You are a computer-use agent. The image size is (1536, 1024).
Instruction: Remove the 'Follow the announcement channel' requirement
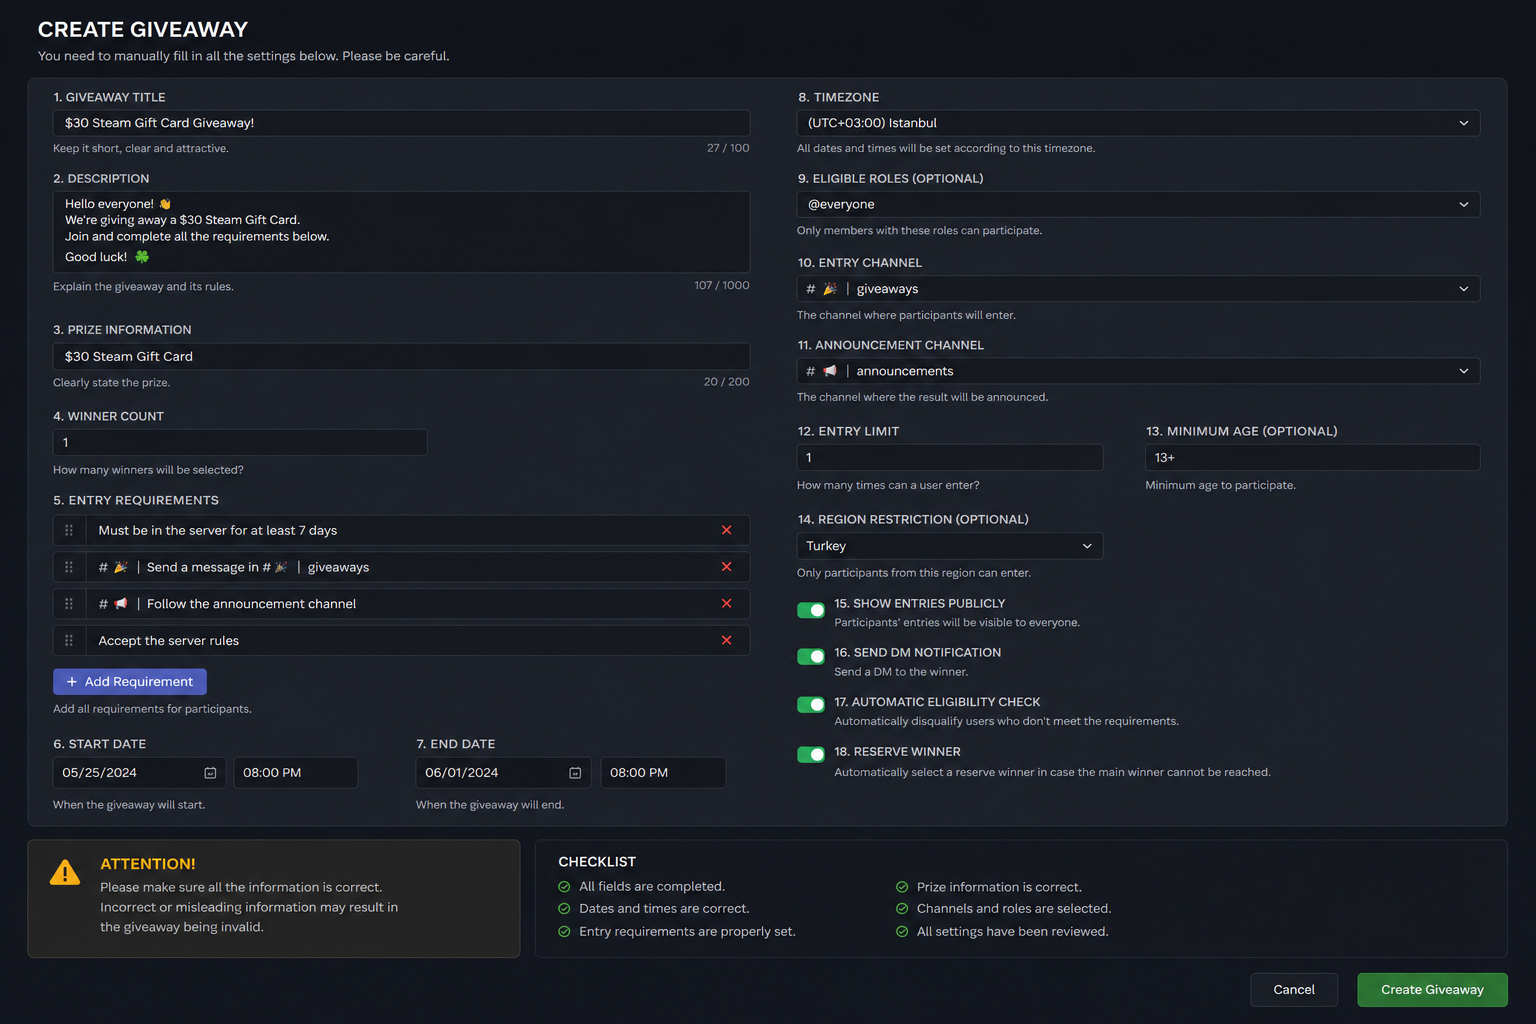click(727, 604)
